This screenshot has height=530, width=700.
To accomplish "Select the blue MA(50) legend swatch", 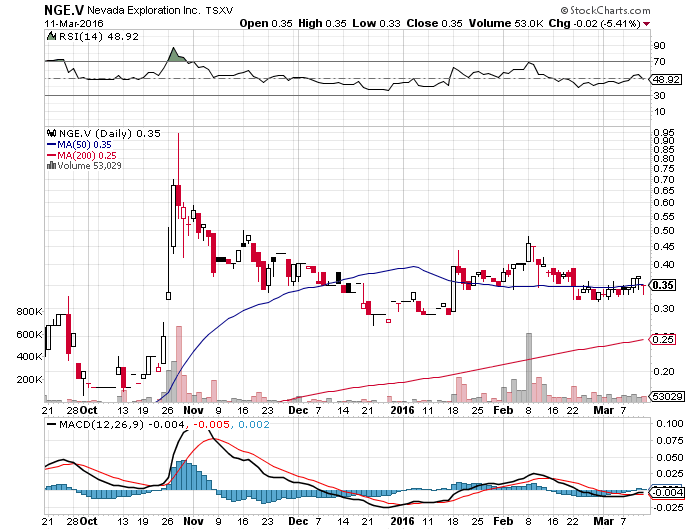I will [x=52, y=144].
